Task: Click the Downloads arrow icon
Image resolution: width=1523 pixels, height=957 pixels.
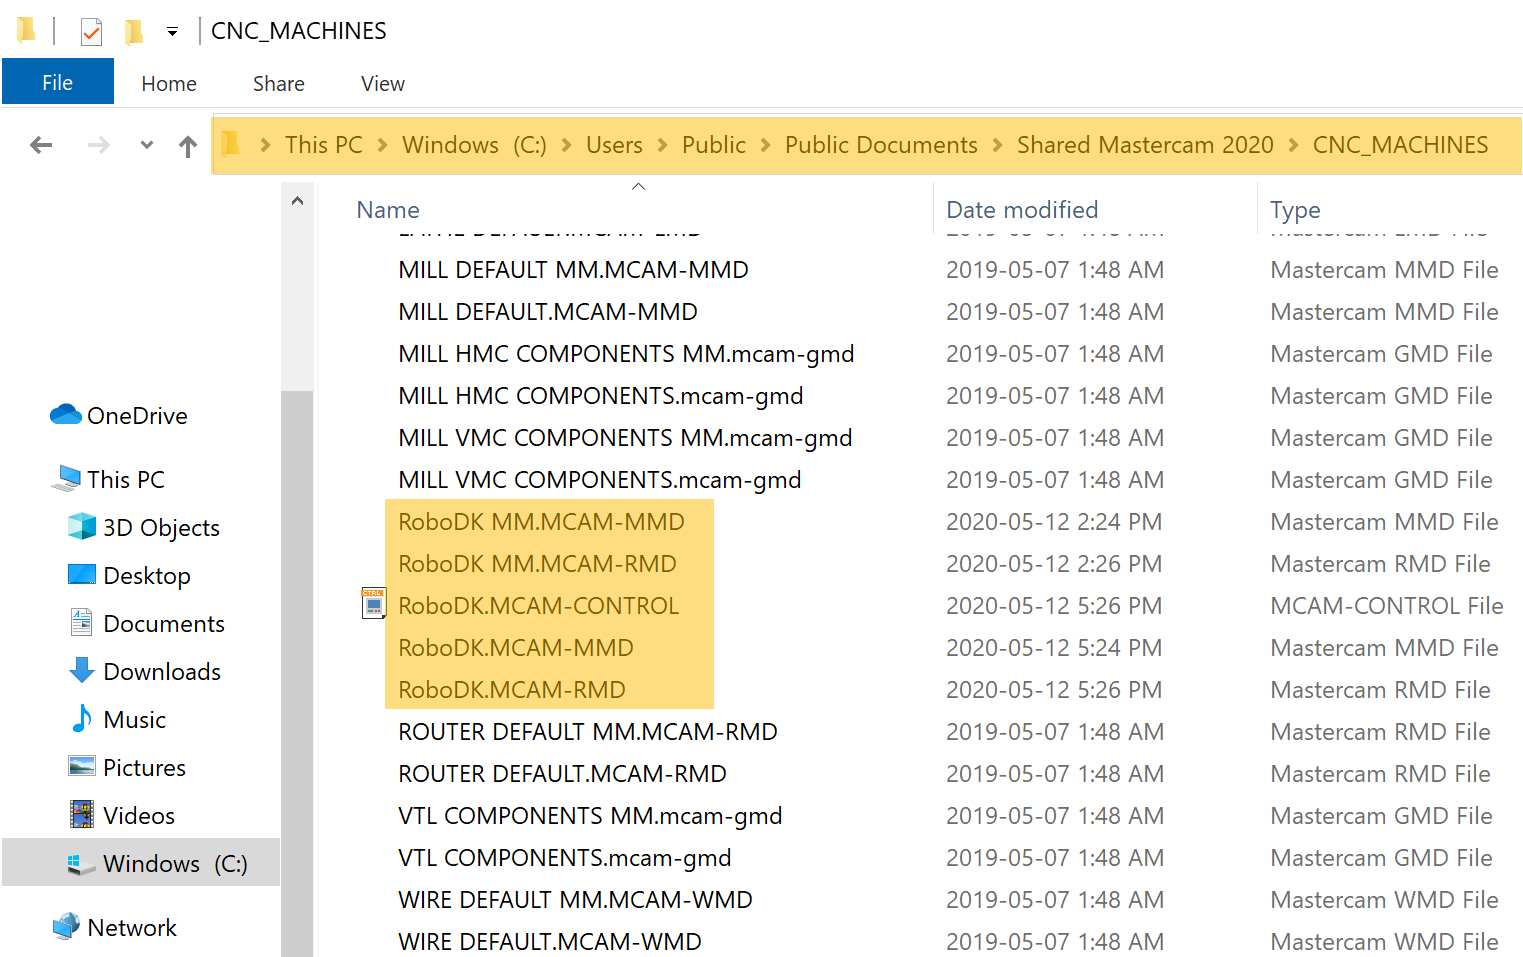Action: tap(81, 671)
